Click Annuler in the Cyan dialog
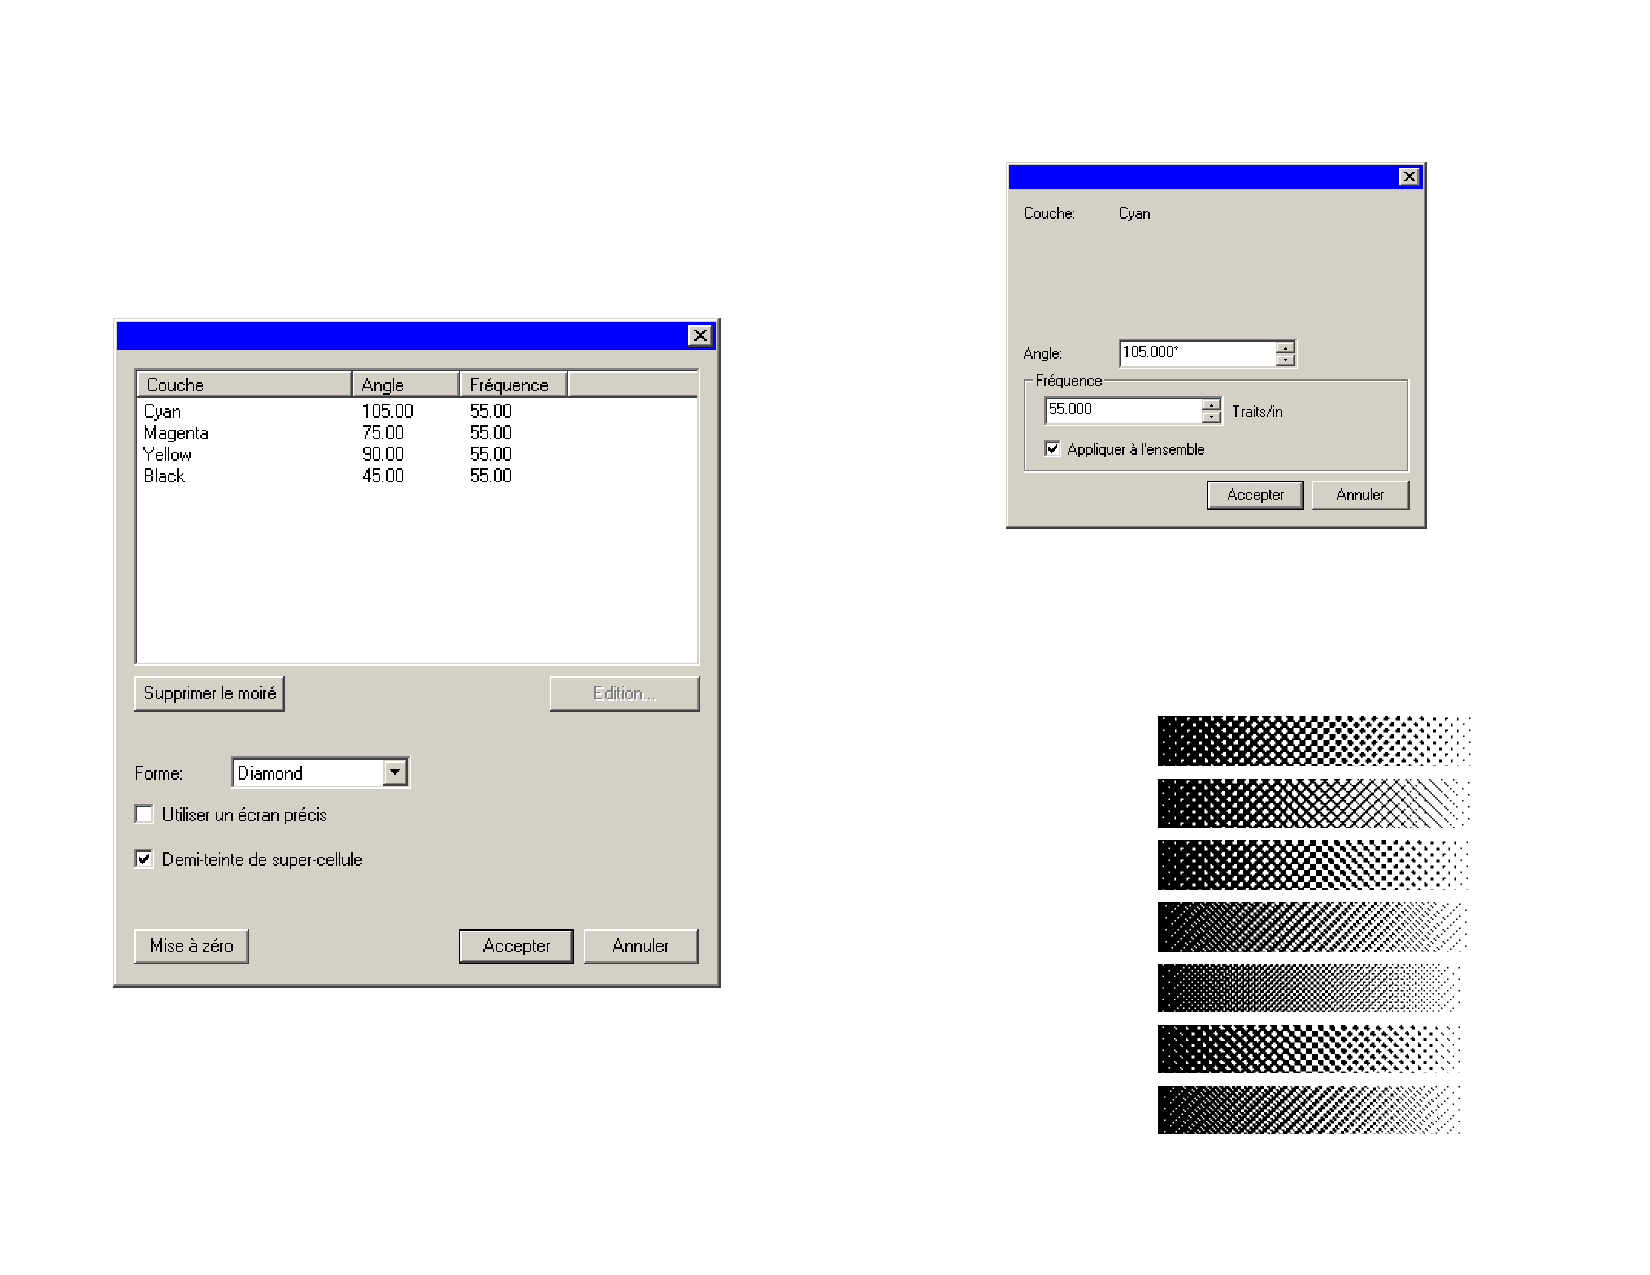This screenshot has width=1650, height=1275. [1360, 495]
